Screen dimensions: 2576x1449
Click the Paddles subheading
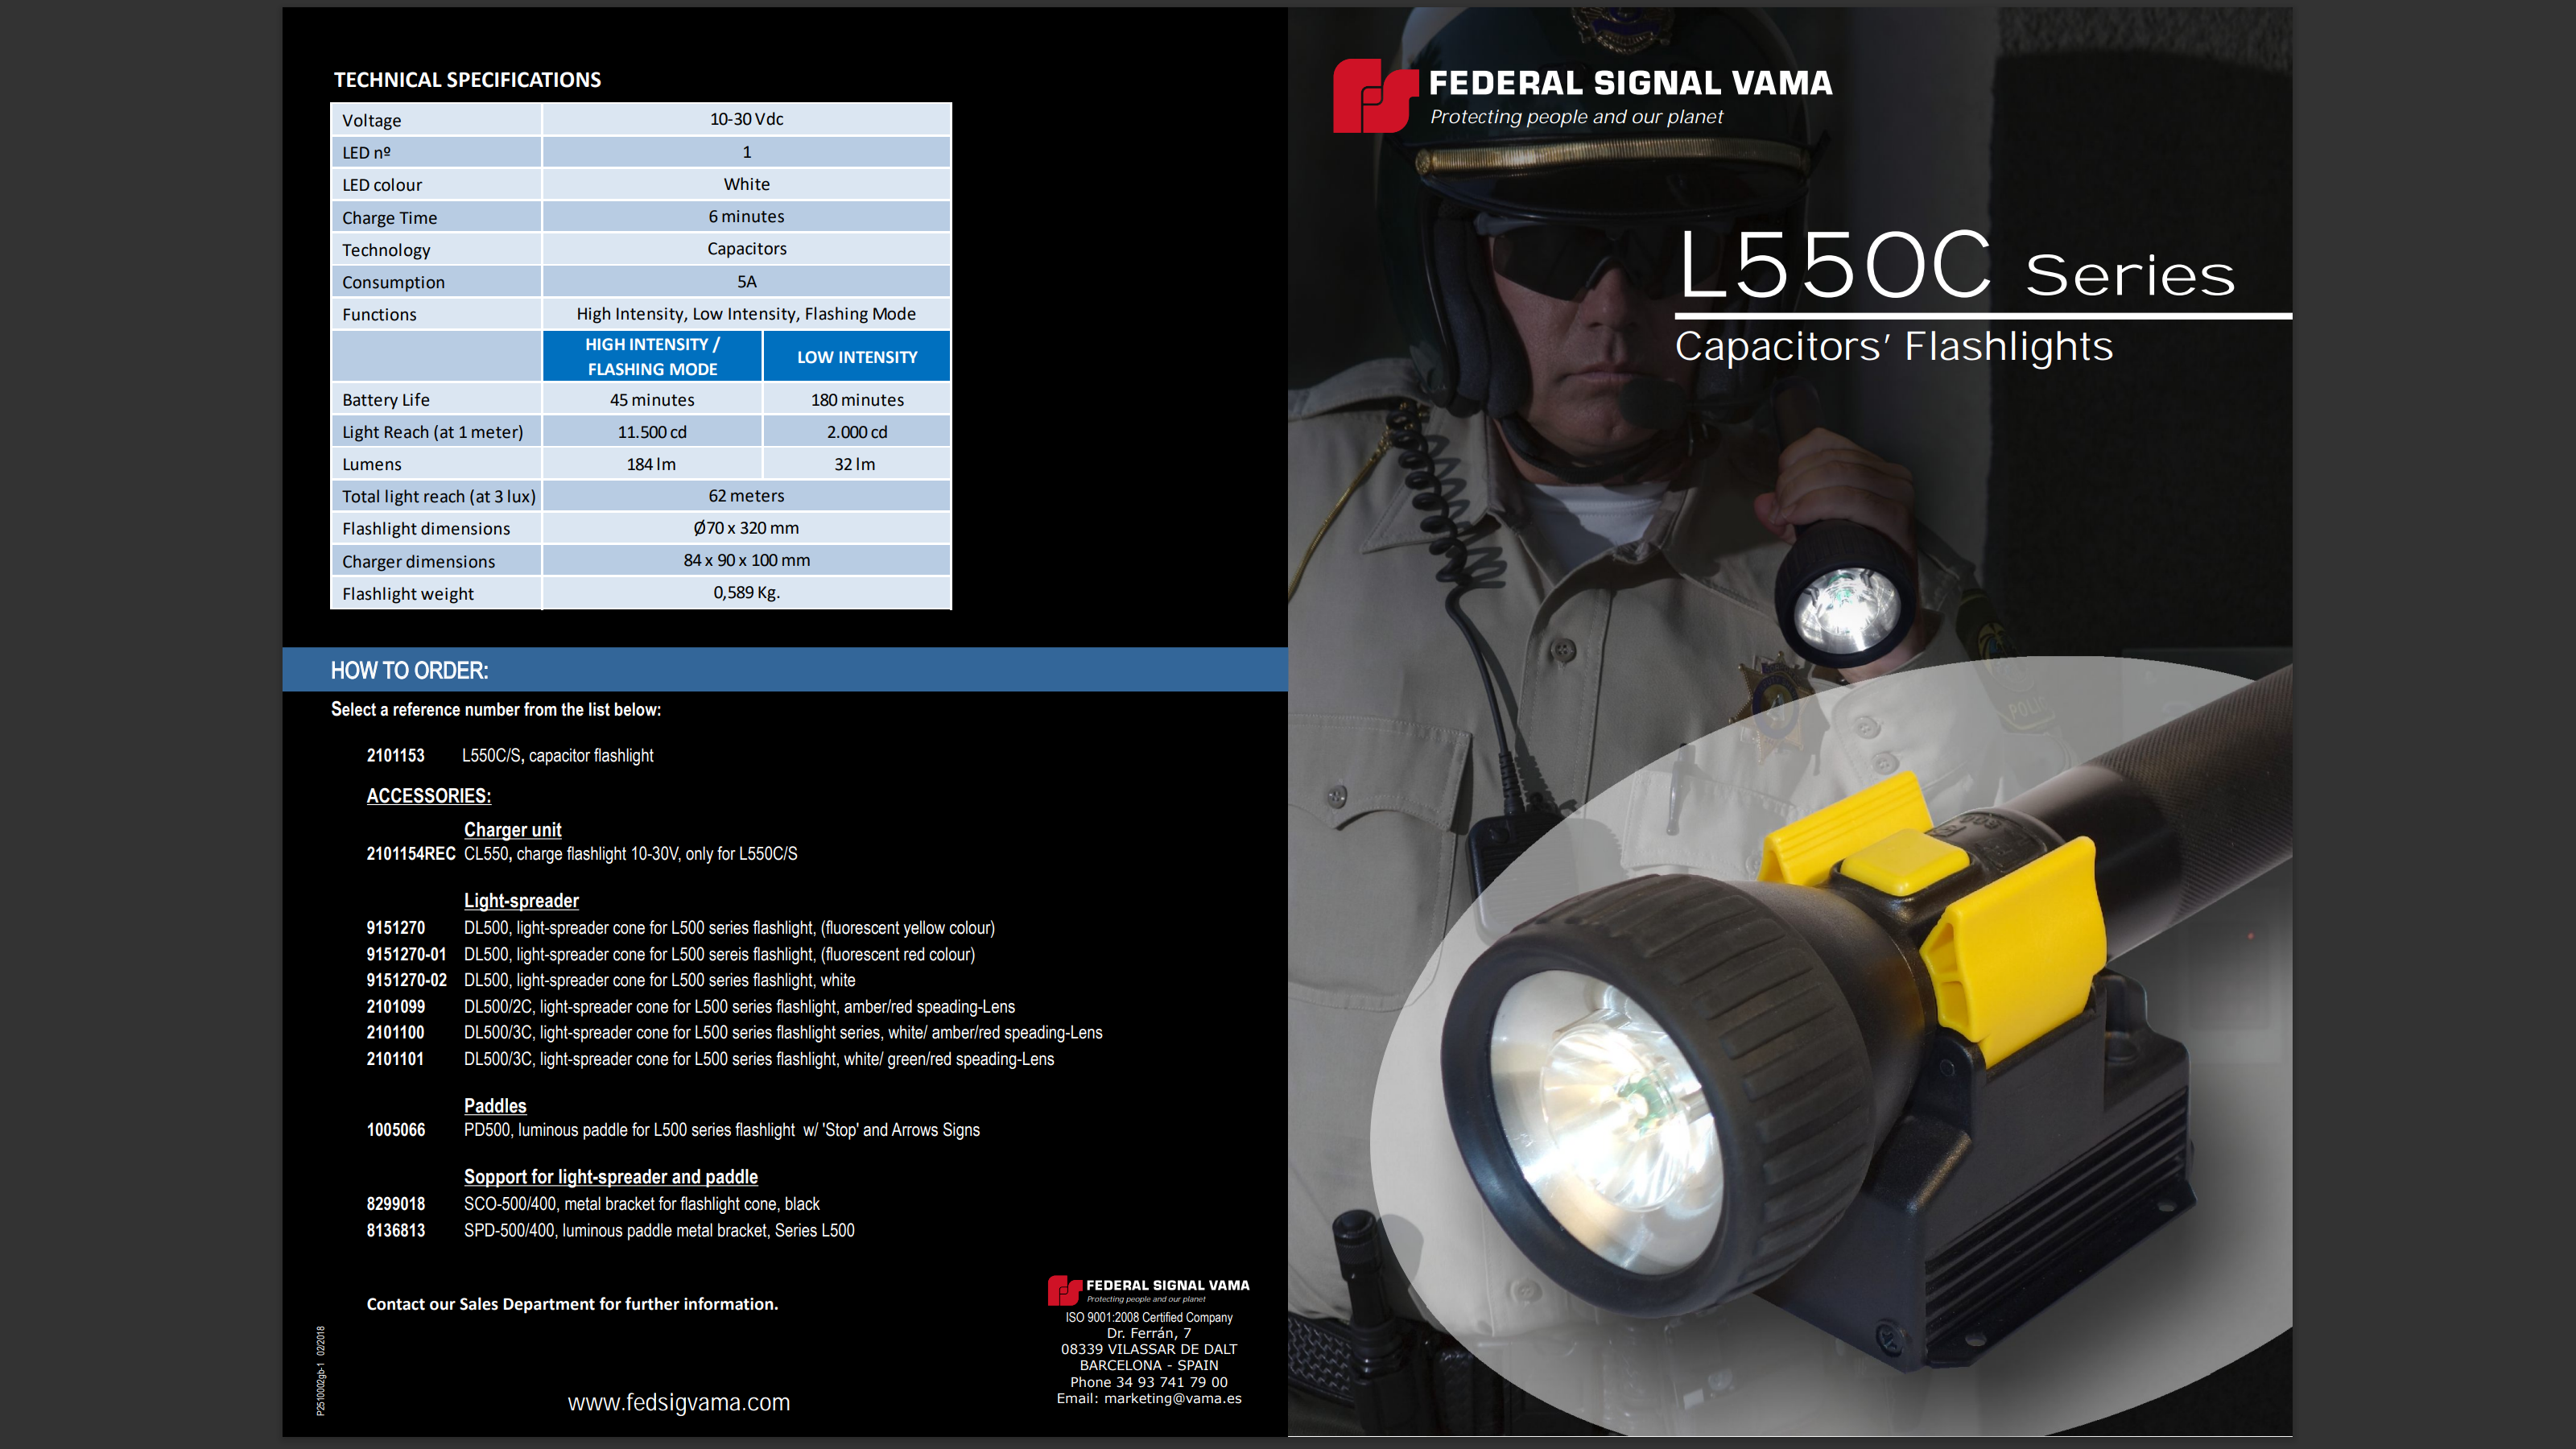click(x=495, y=1105)
